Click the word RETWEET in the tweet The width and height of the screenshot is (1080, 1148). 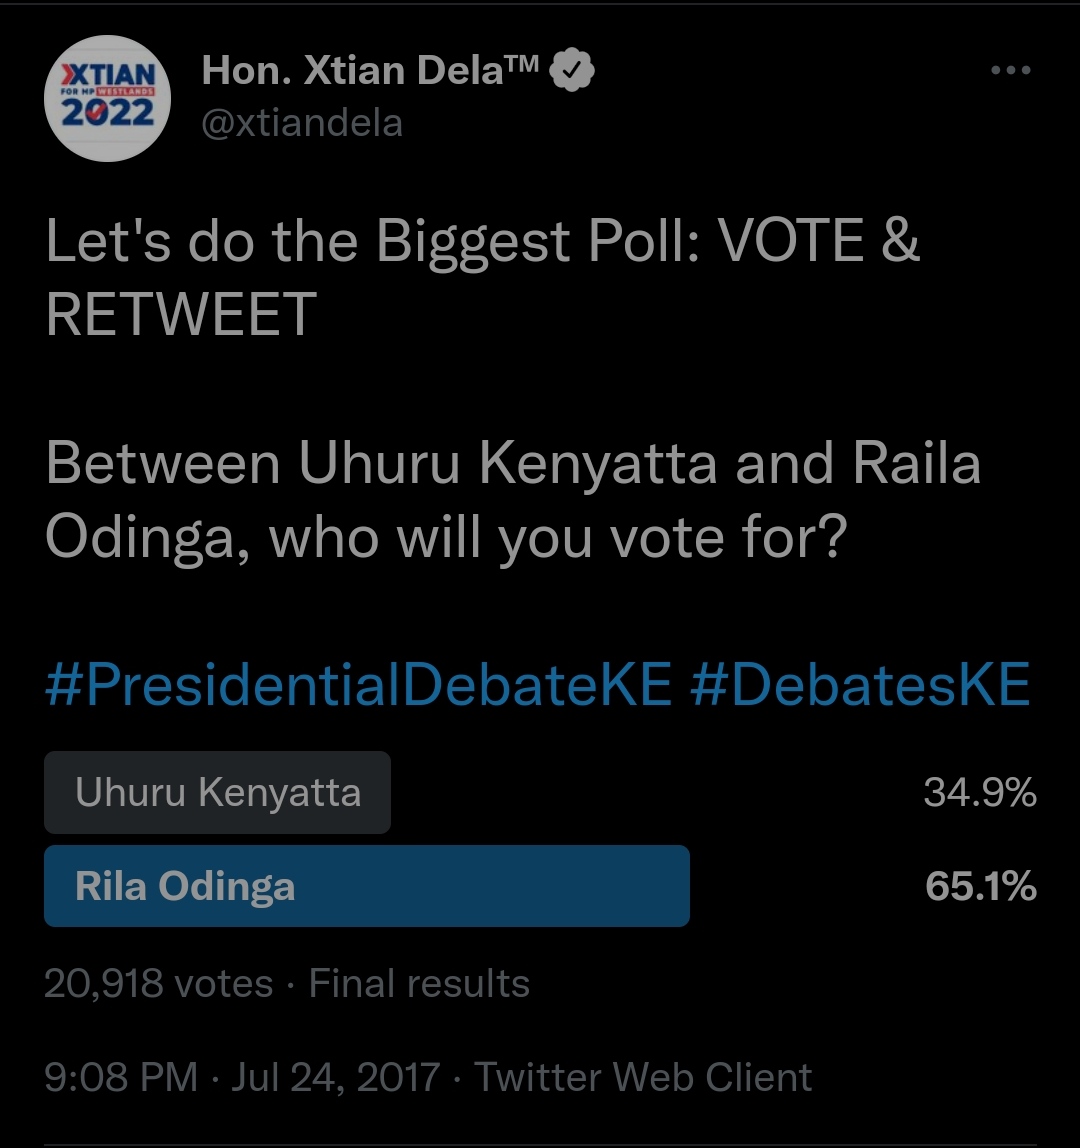[x=181, y=314]
